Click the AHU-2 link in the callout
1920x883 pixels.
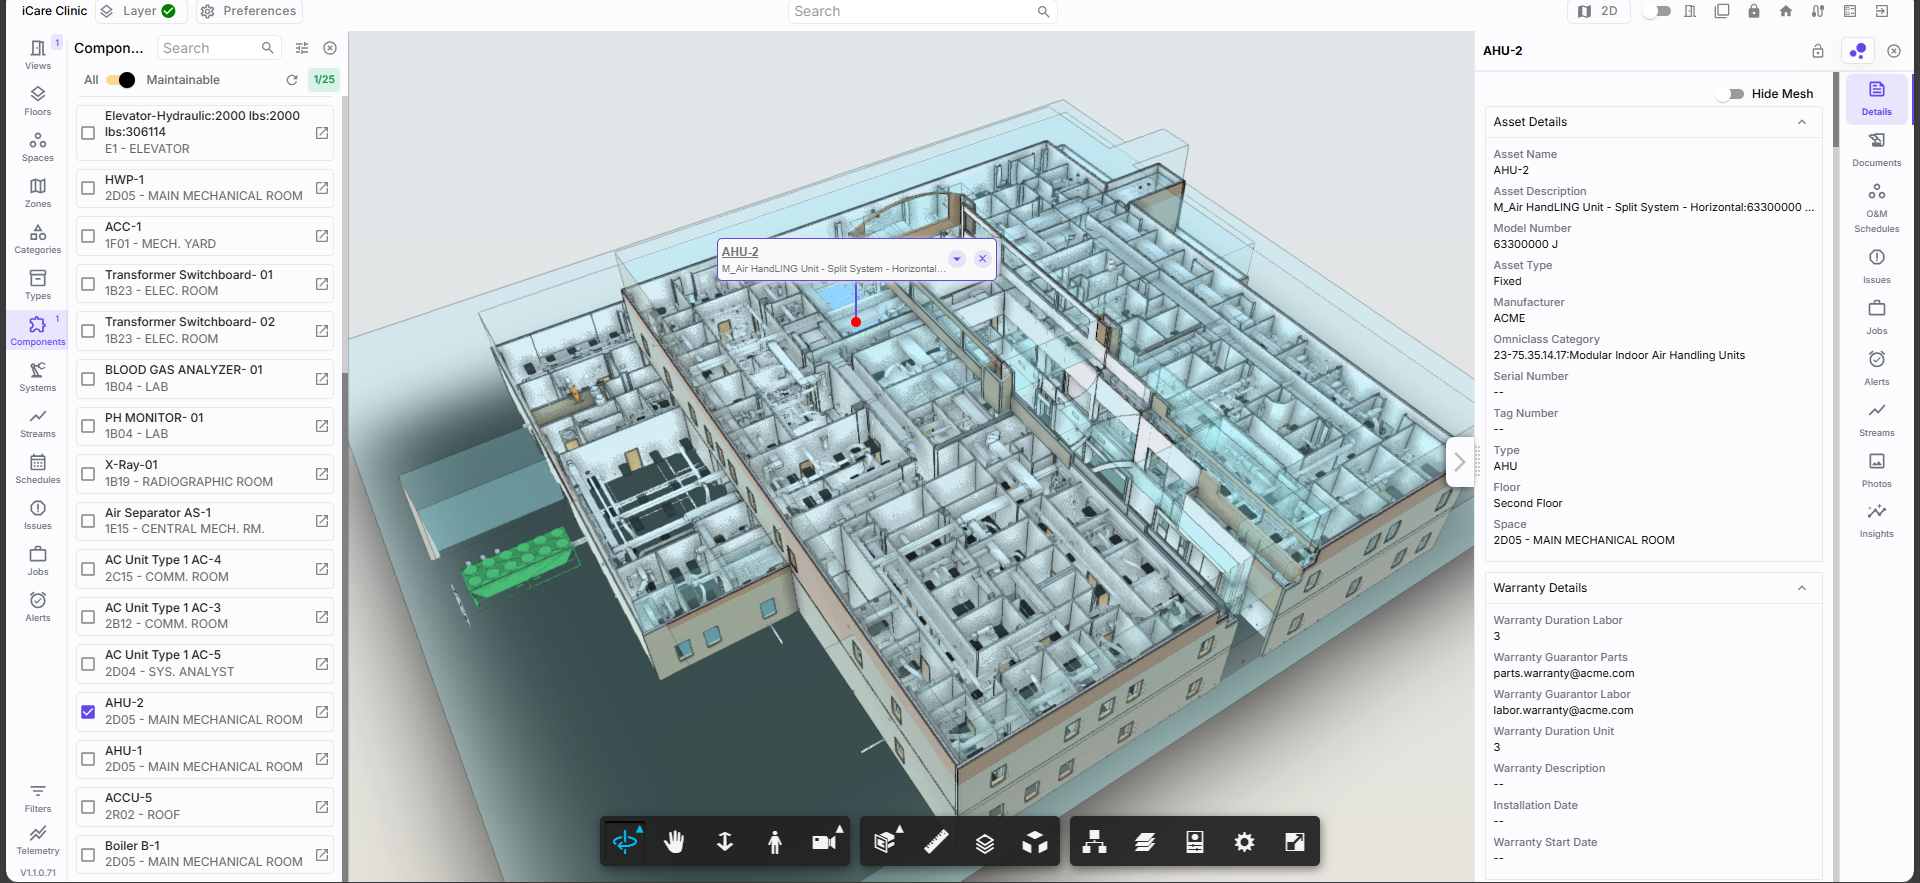coord(740,252)
